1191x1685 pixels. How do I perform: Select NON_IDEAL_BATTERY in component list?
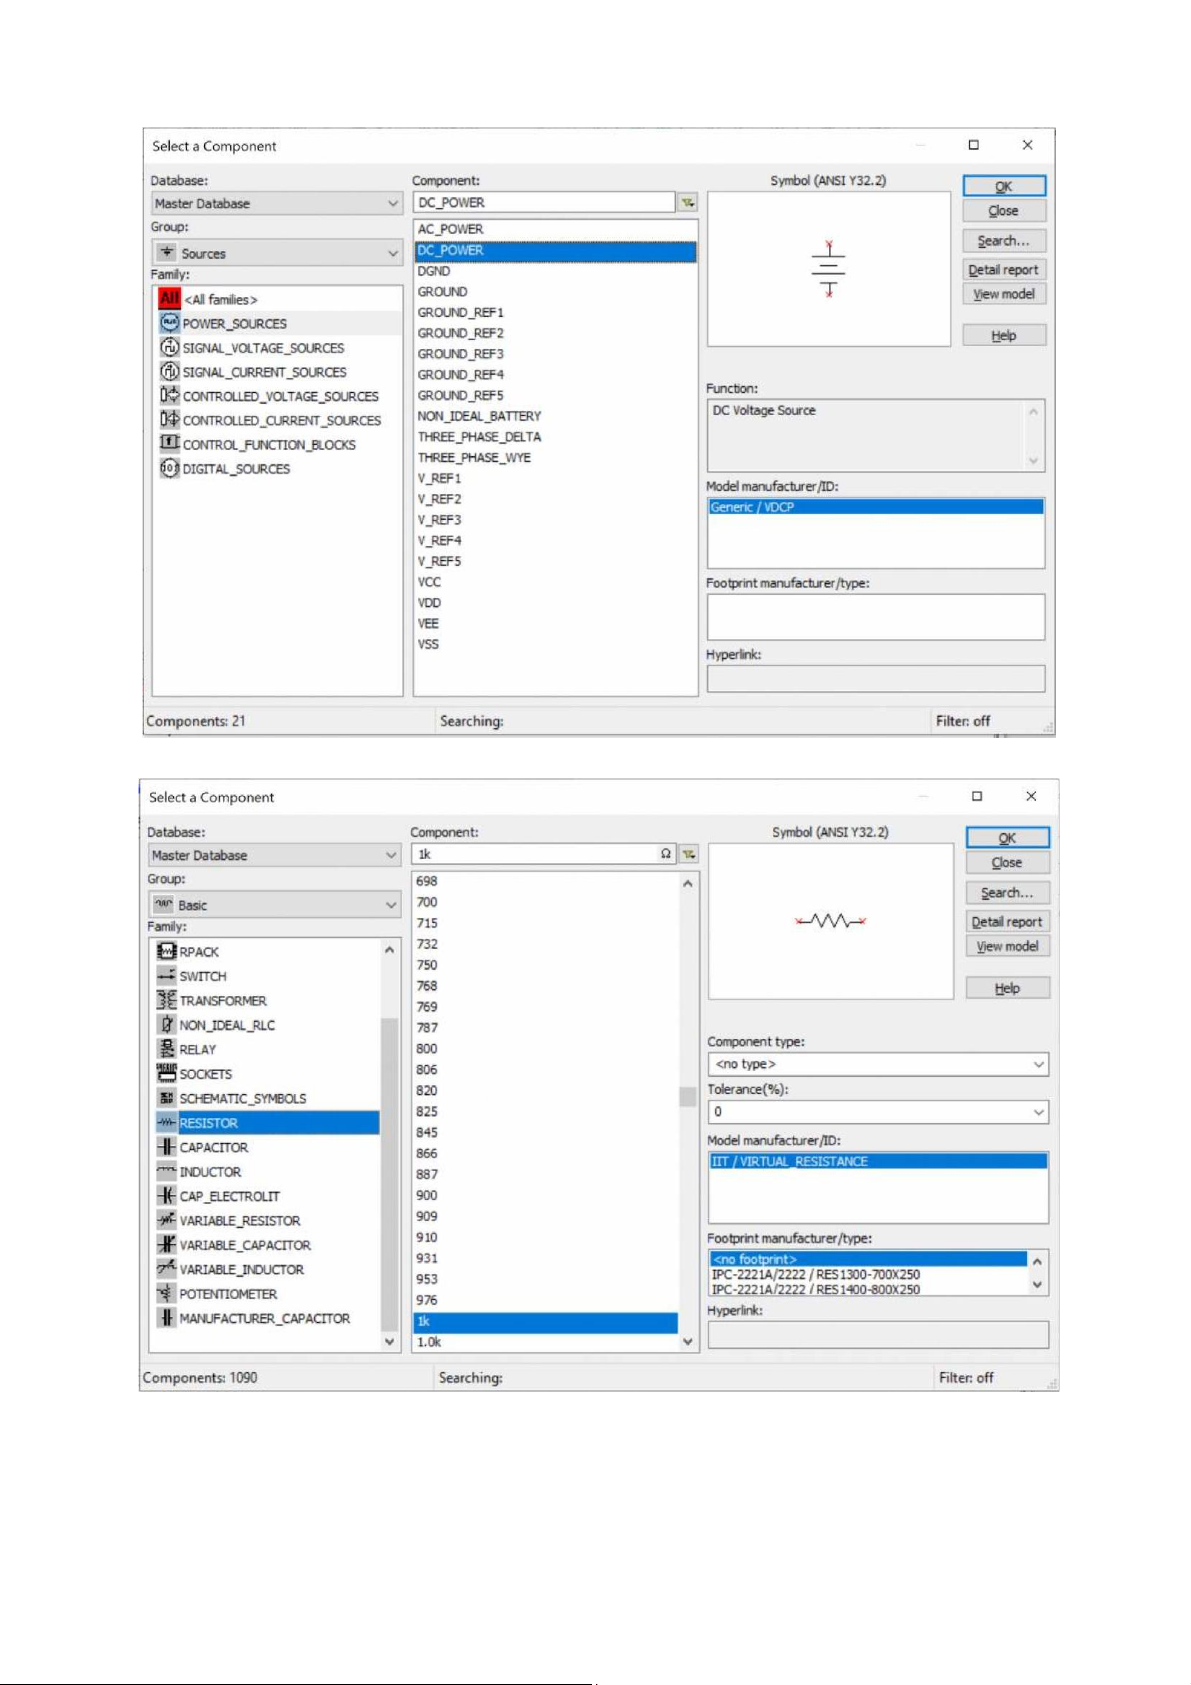(x=479, y=416)
